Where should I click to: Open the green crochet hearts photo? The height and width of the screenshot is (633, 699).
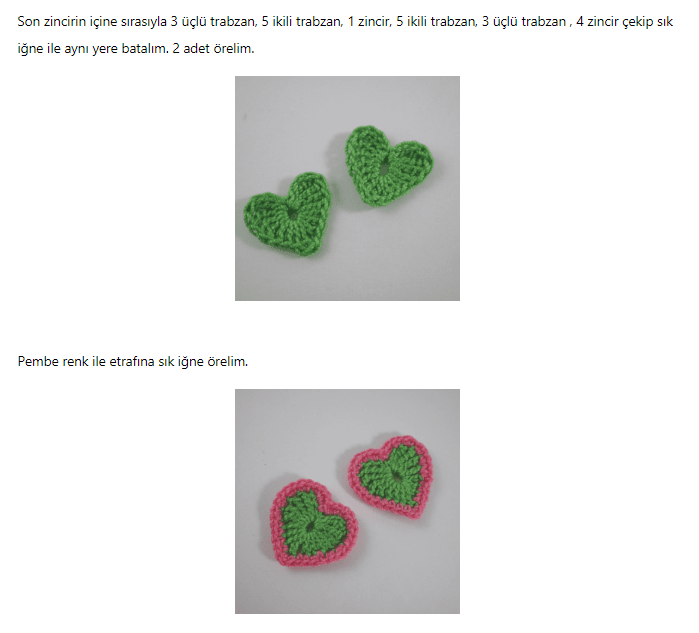coord(347,188)
